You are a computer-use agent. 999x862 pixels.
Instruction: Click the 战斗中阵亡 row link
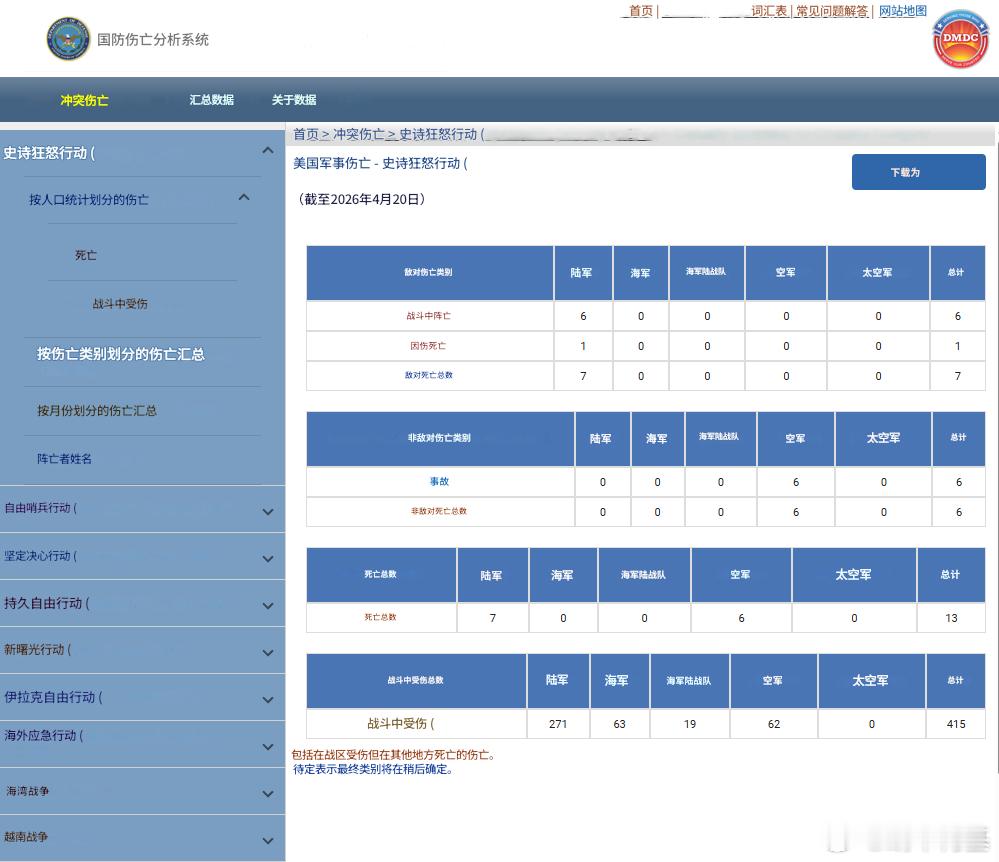428,316
